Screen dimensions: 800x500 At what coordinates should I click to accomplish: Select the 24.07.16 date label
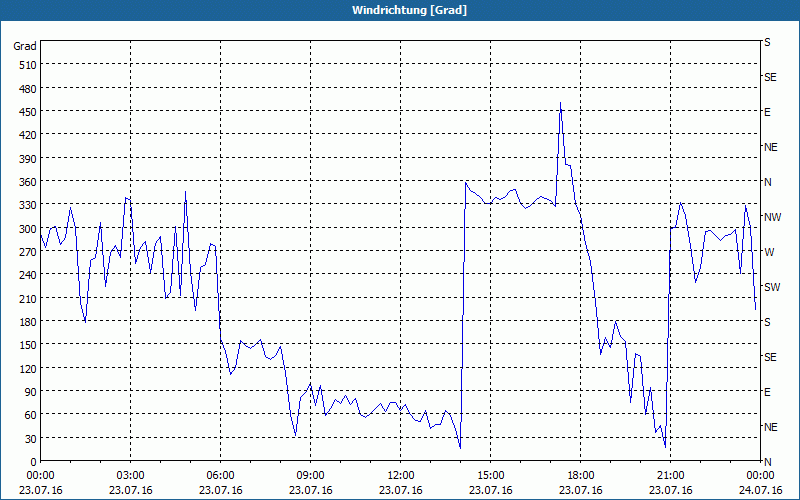760,490
